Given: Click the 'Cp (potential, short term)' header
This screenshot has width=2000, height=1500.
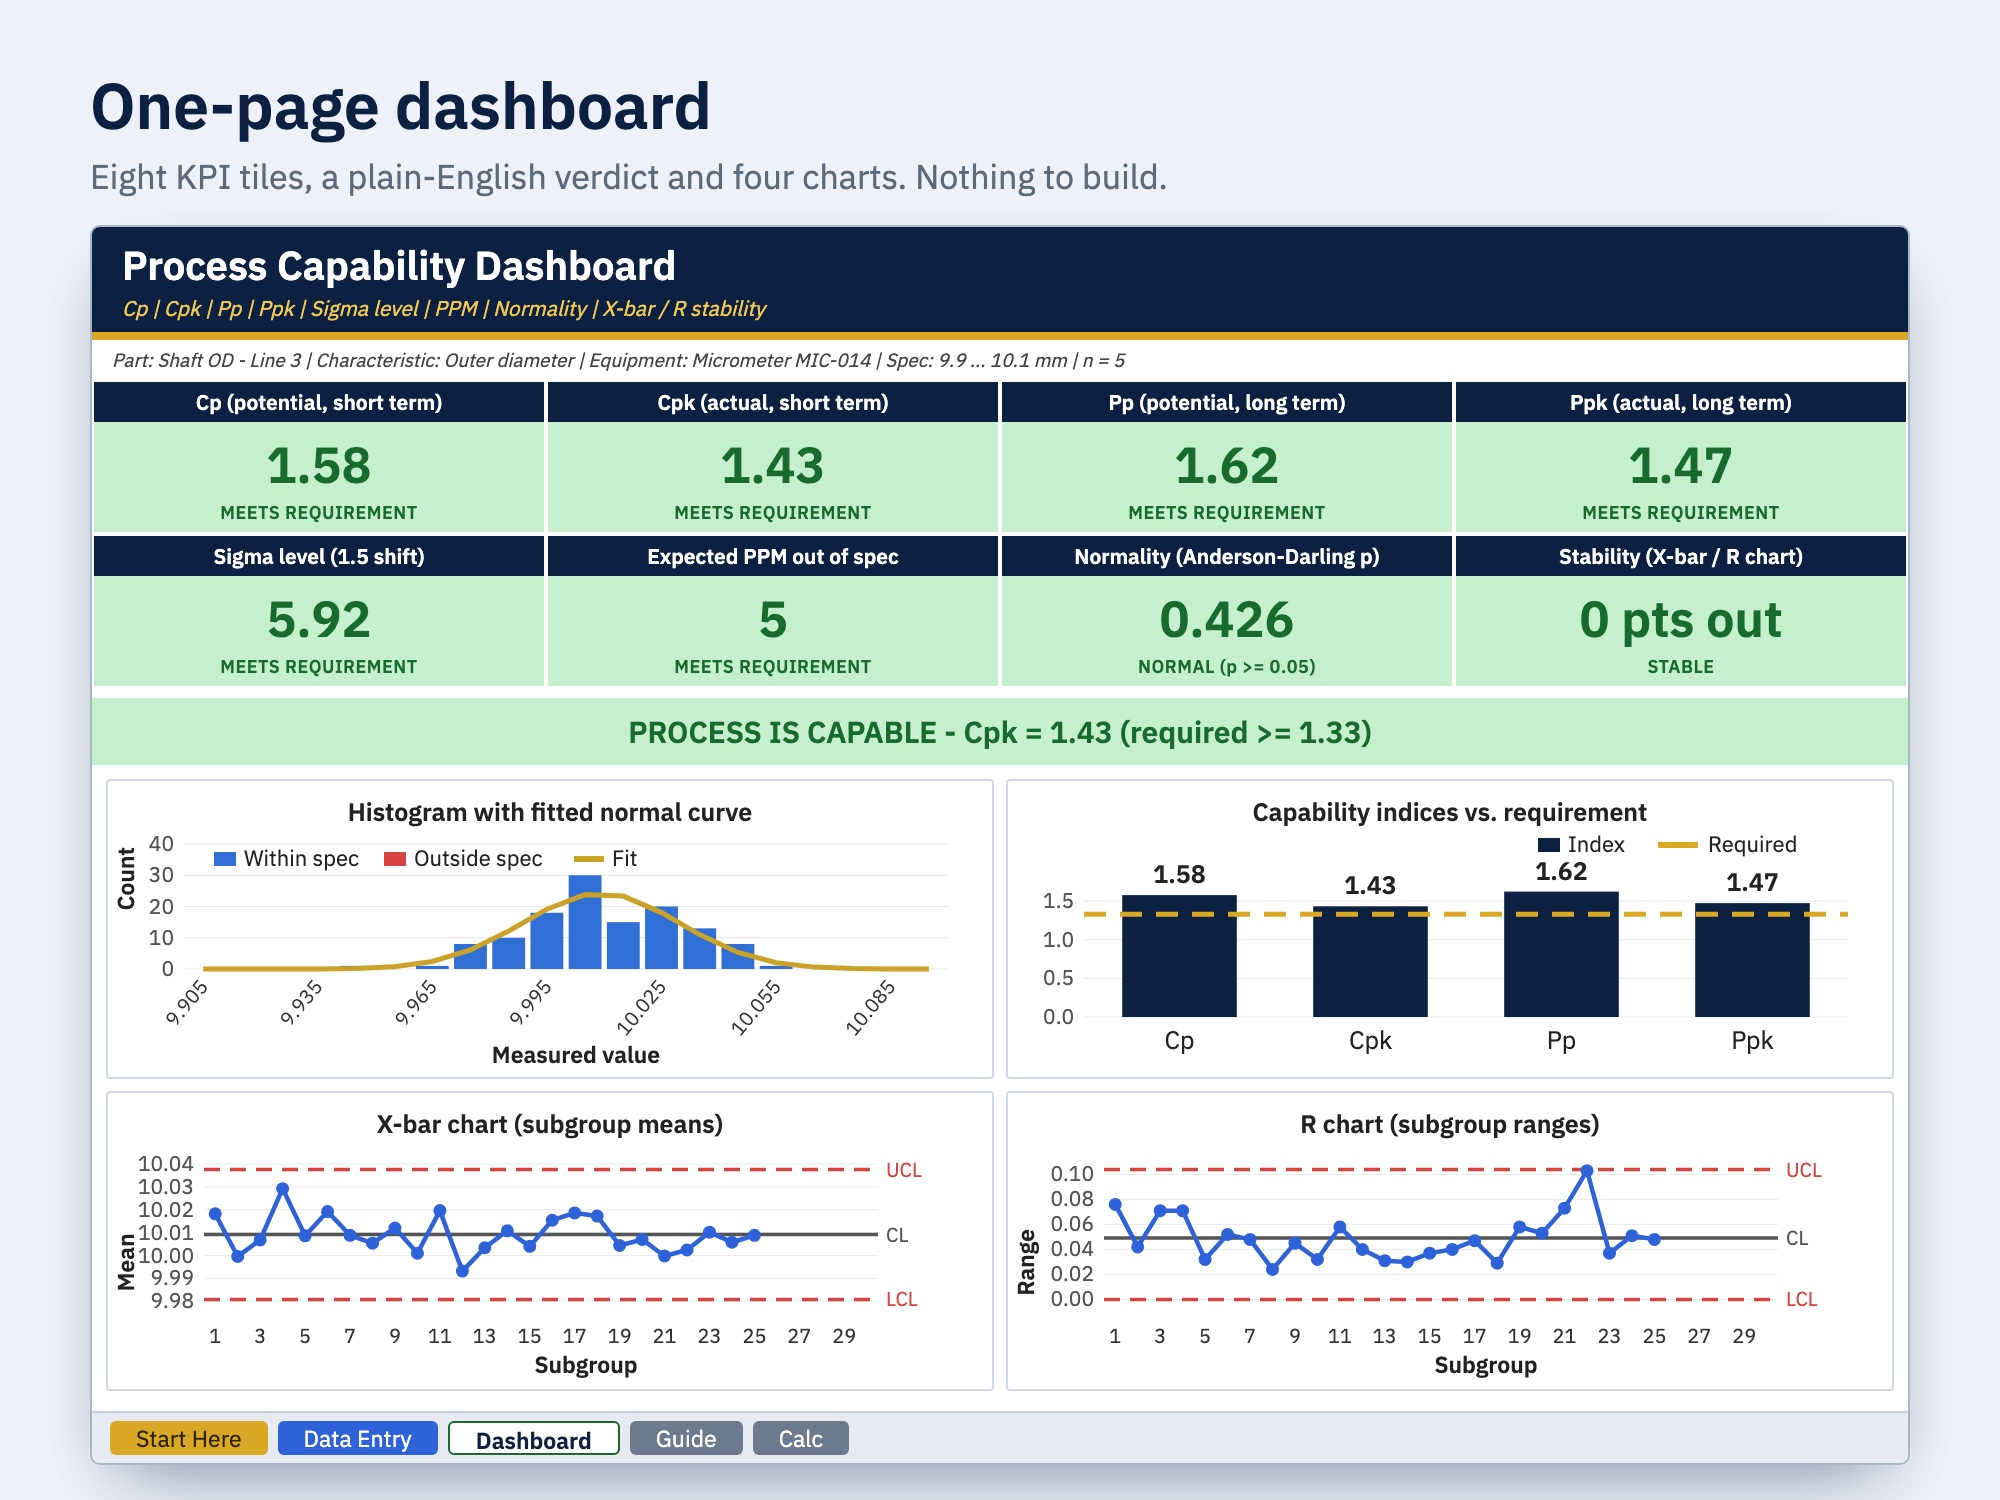Looking at the screenshot, I should pyautogui.click(x=319, y=402).
